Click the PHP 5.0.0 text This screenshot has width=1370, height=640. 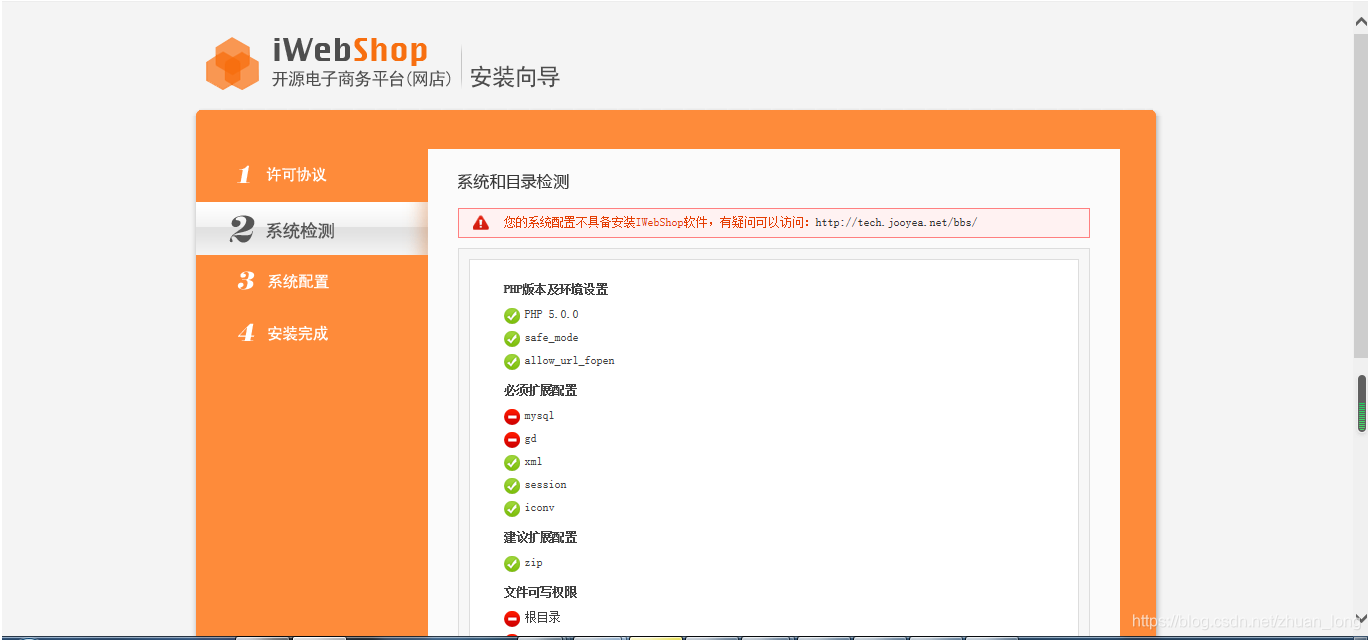coord(551,315)
